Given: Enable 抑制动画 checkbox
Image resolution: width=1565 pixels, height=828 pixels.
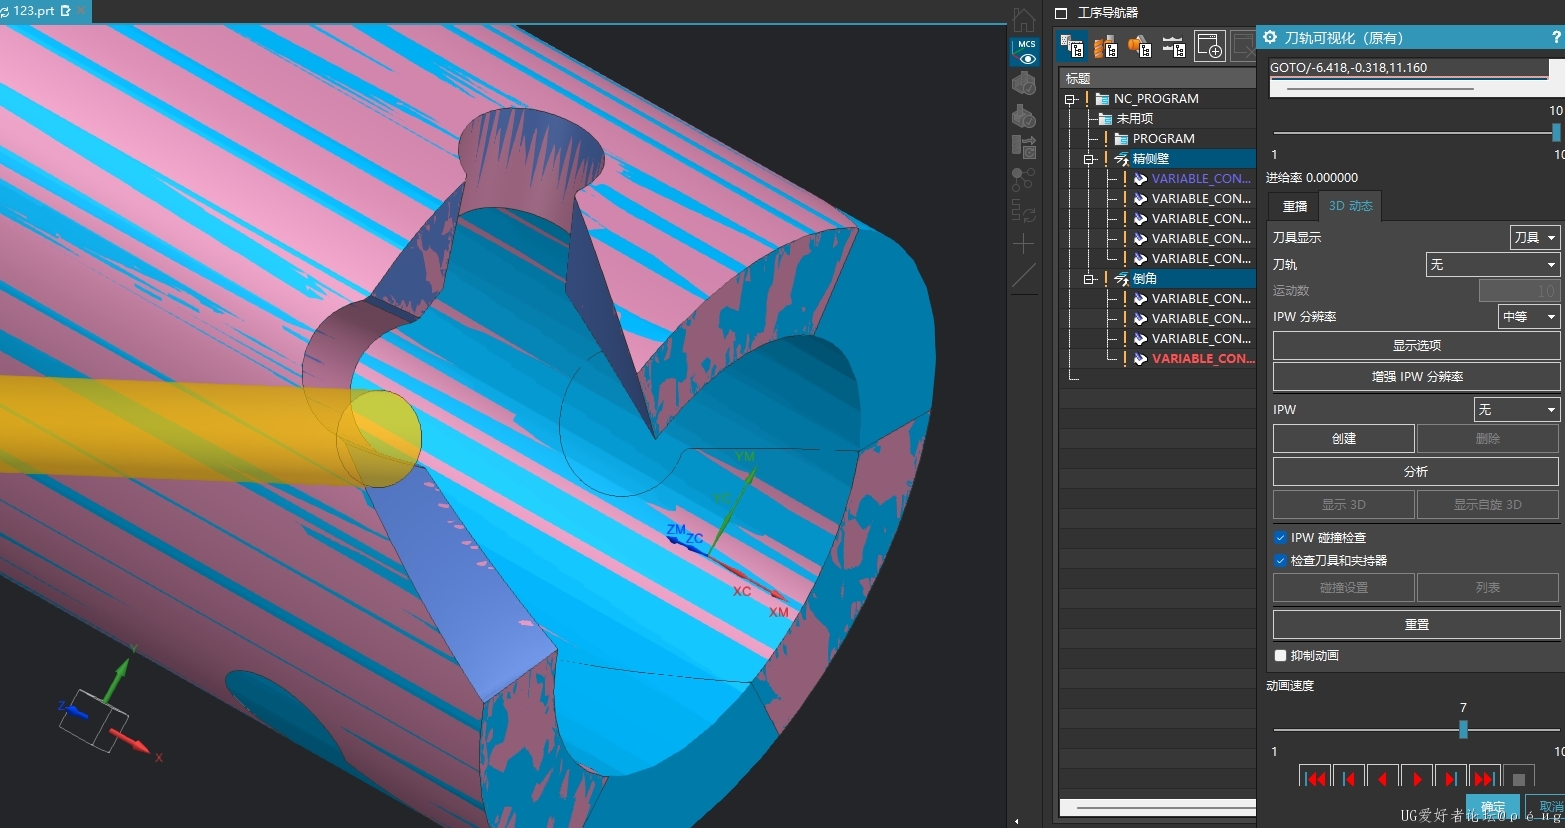Looking at the screenshot, I should (1280, 655).
